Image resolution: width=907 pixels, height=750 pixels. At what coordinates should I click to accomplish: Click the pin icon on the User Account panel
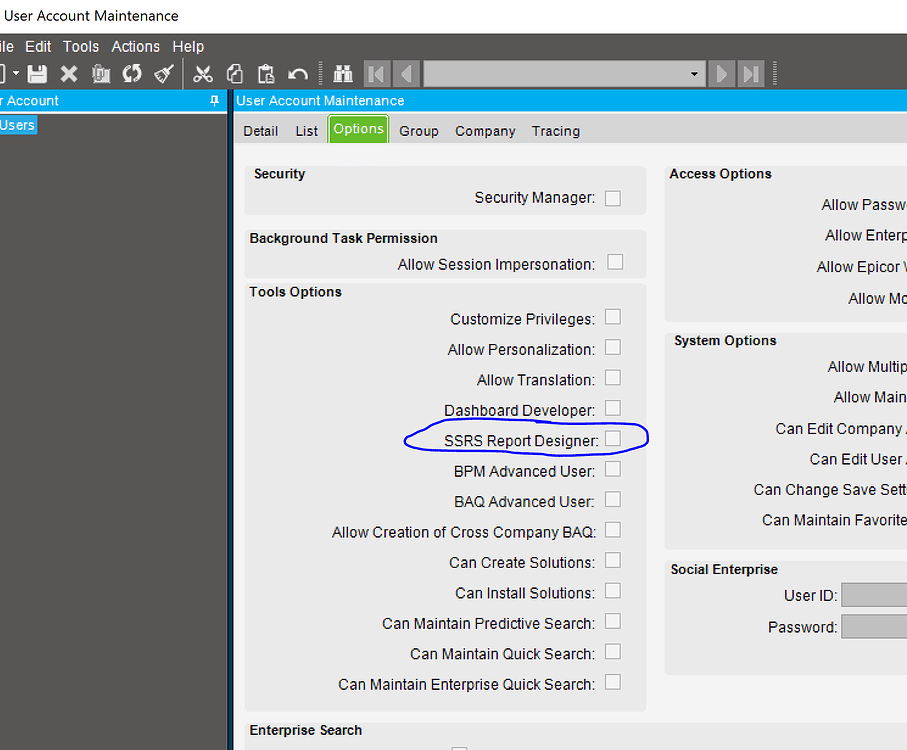213,100
